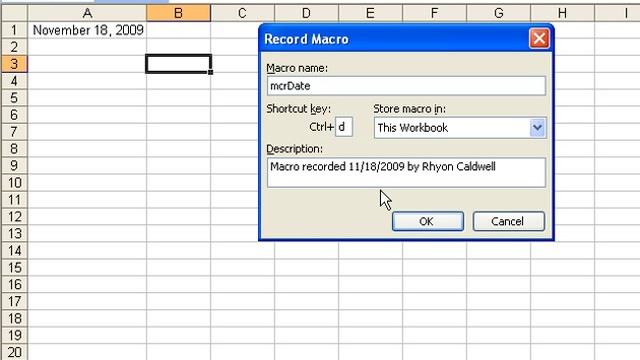Select column F header
The image size is (640, 360).
click(435, 13)
